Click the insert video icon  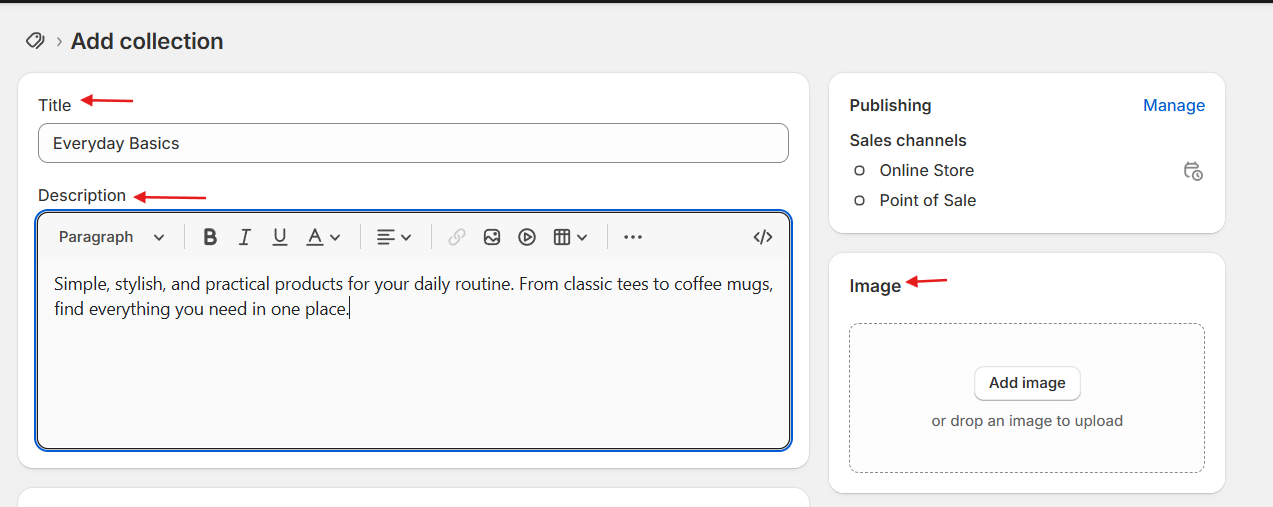[527, 237]
